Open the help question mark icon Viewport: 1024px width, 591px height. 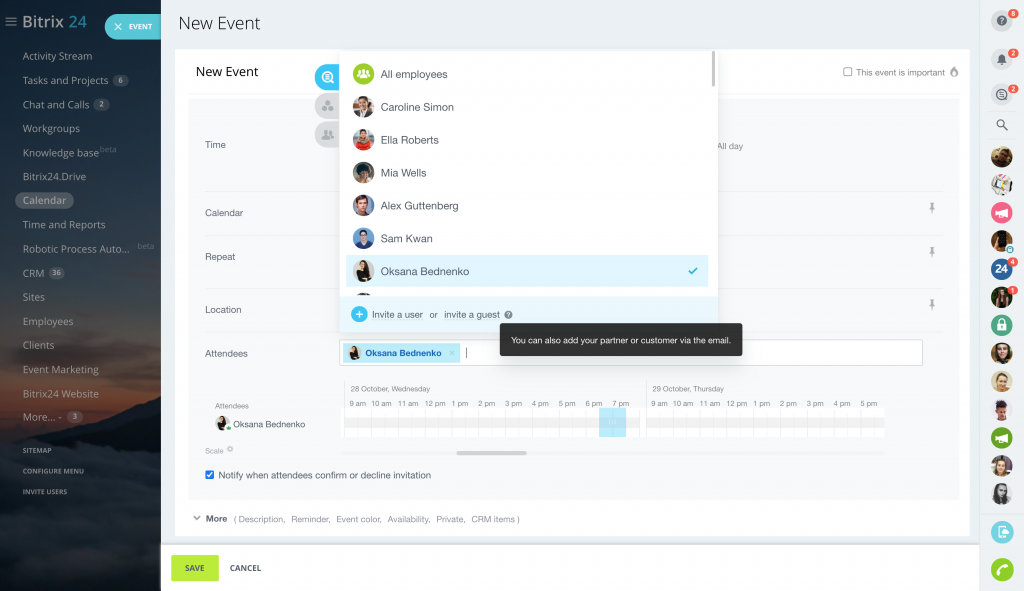(x=1001, y=21)
